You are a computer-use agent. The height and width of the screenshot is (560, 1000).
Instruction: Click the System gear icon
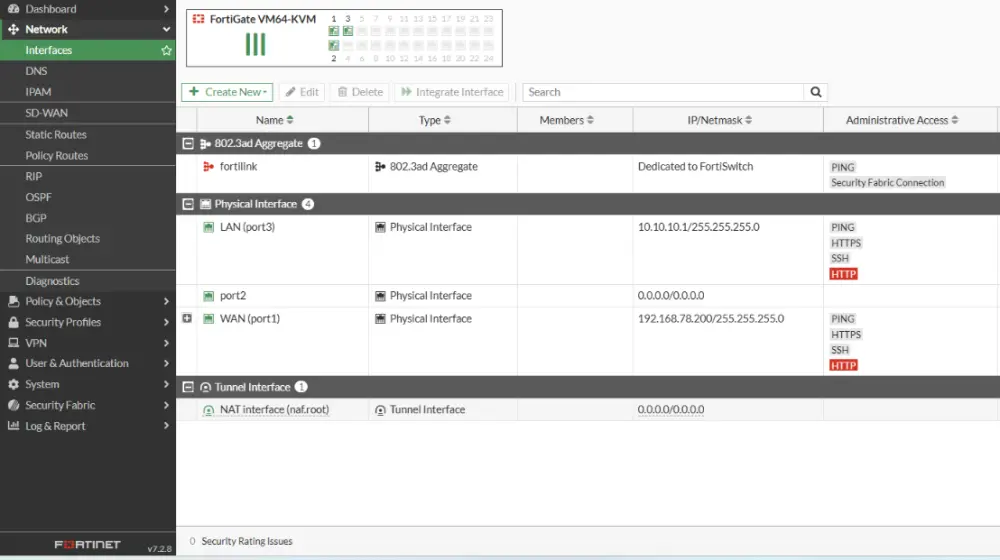[x=13, y=385]
